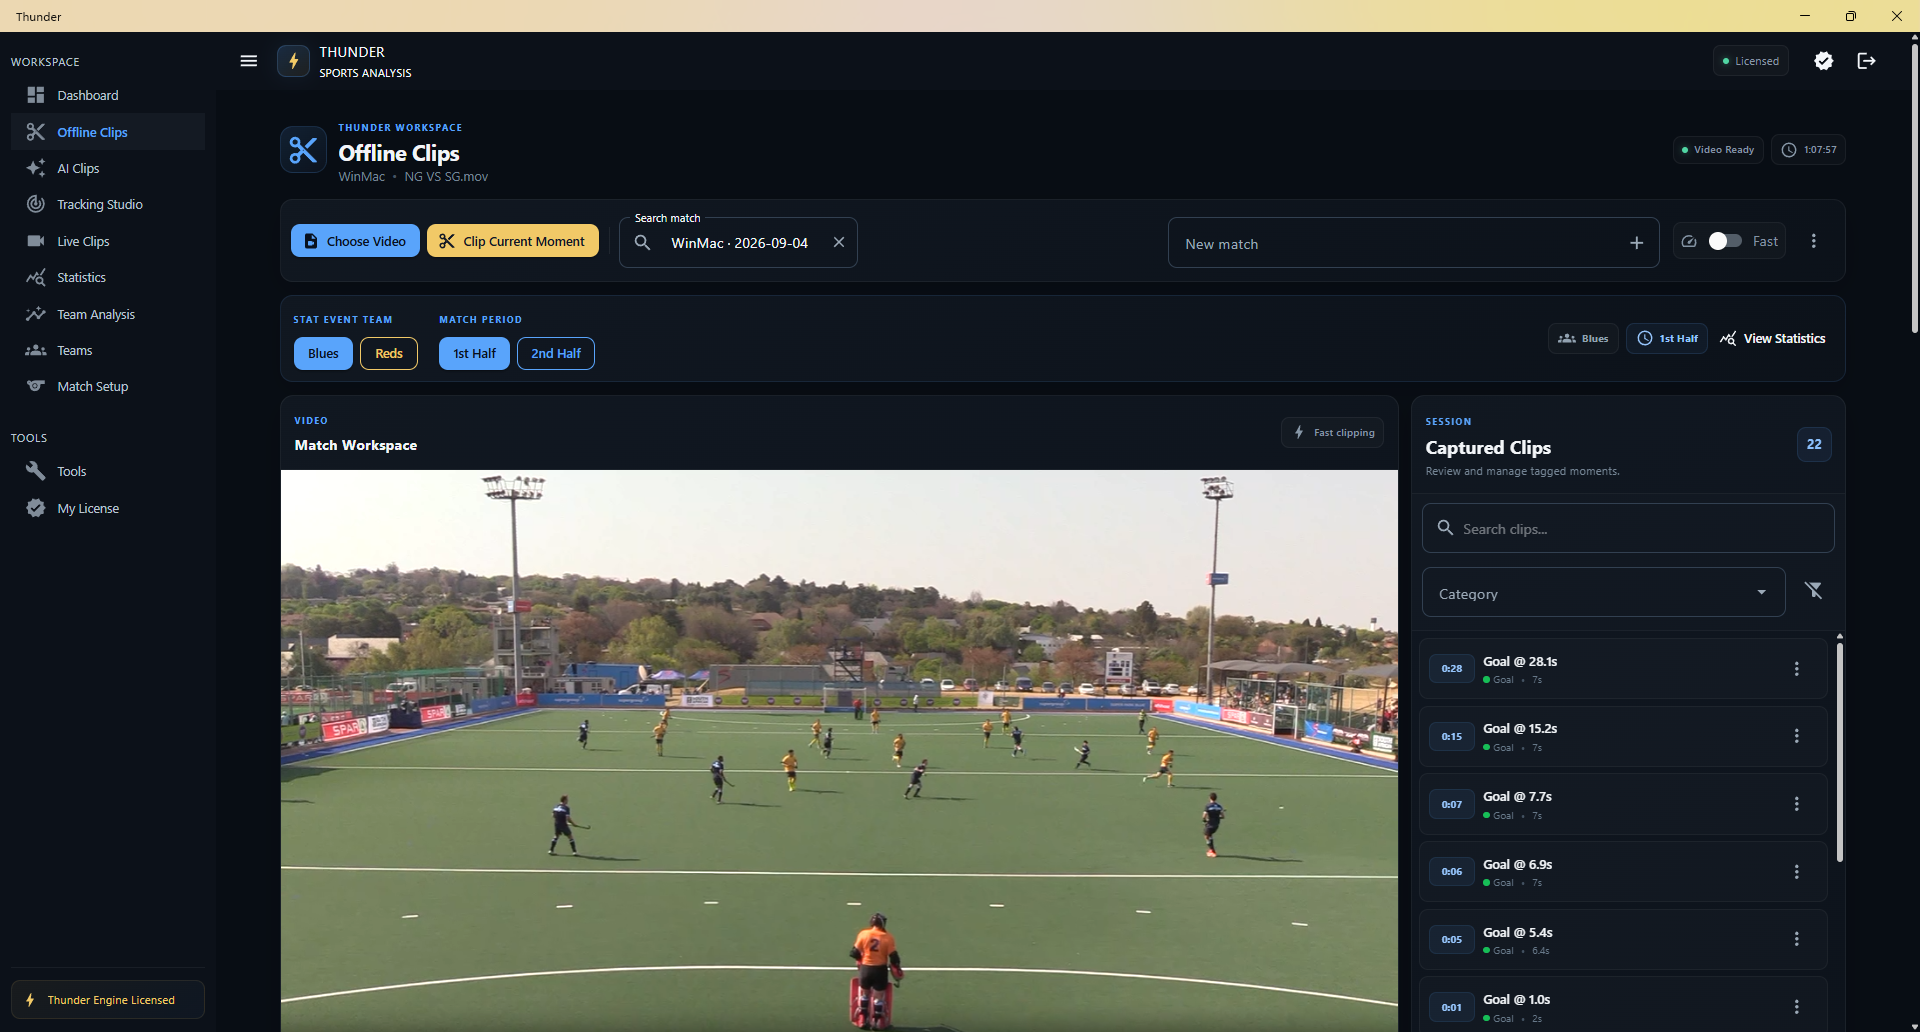Click Clip Current Moment button

513,241
